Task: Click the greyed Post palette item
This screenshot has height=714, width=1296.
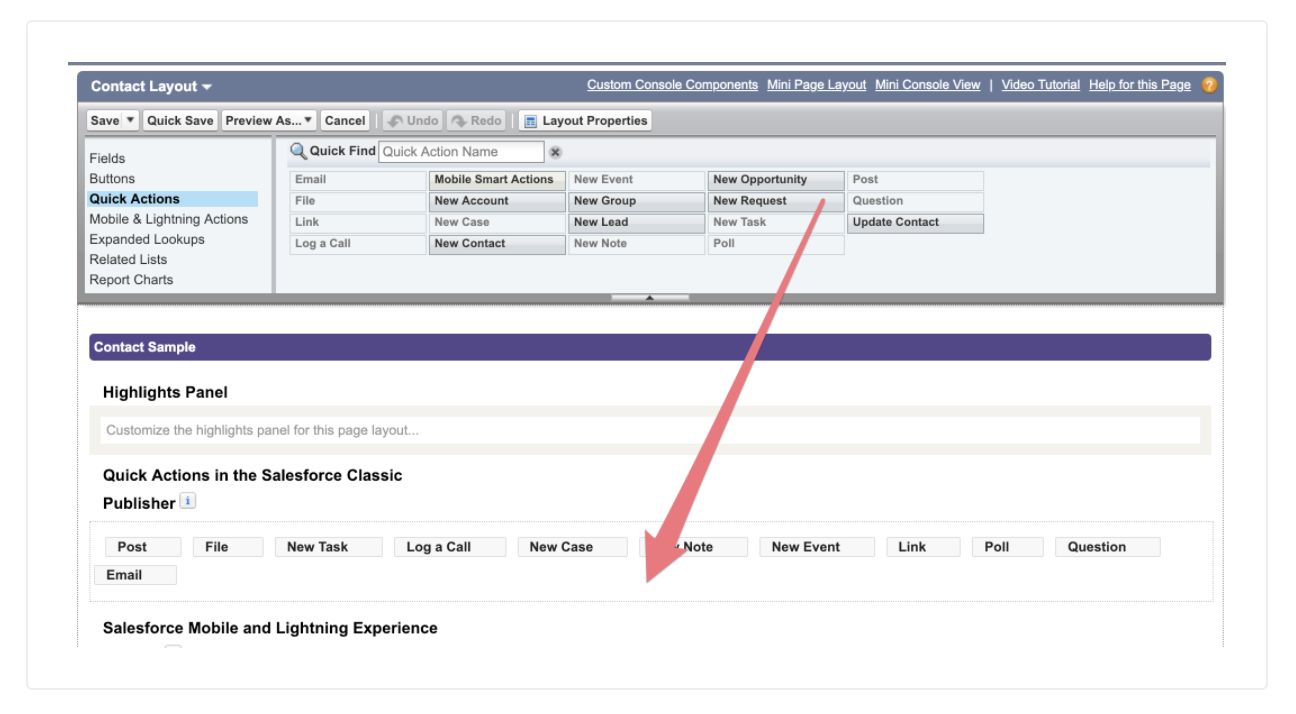Action: tap(916, 180)
